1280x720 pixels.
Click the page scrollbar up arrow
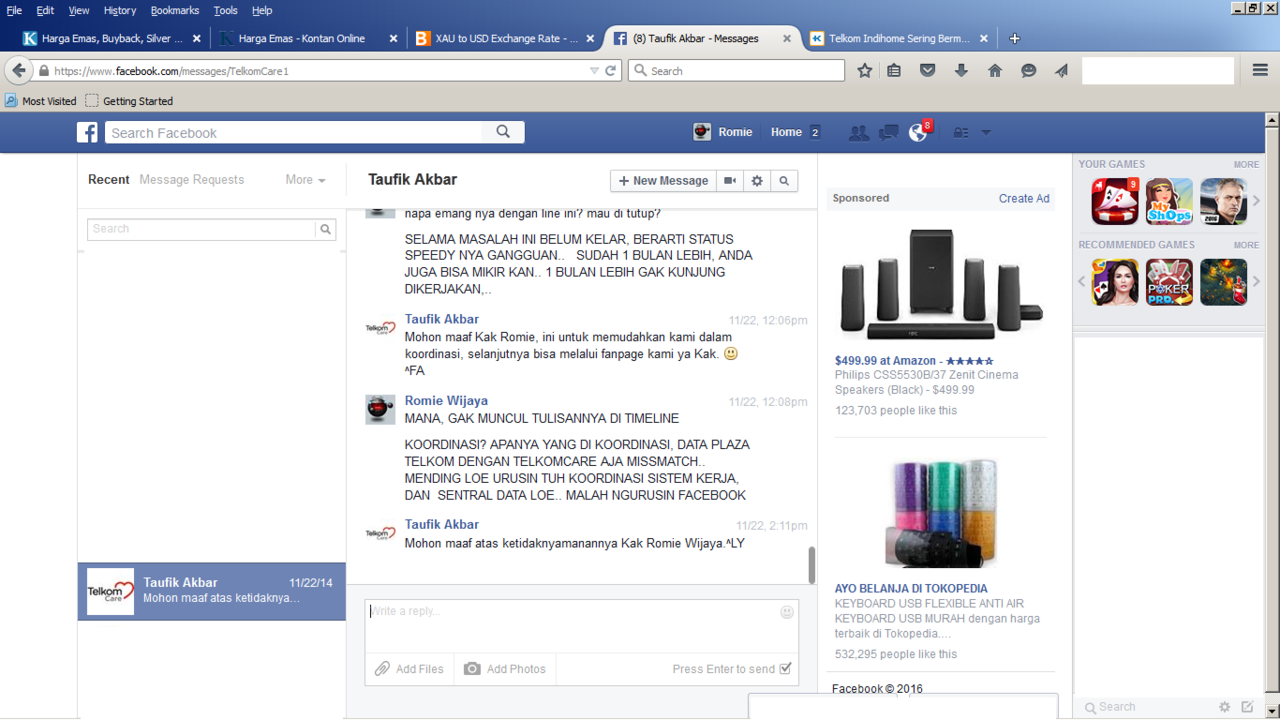pyautogui.click(x=1272, y=120)
